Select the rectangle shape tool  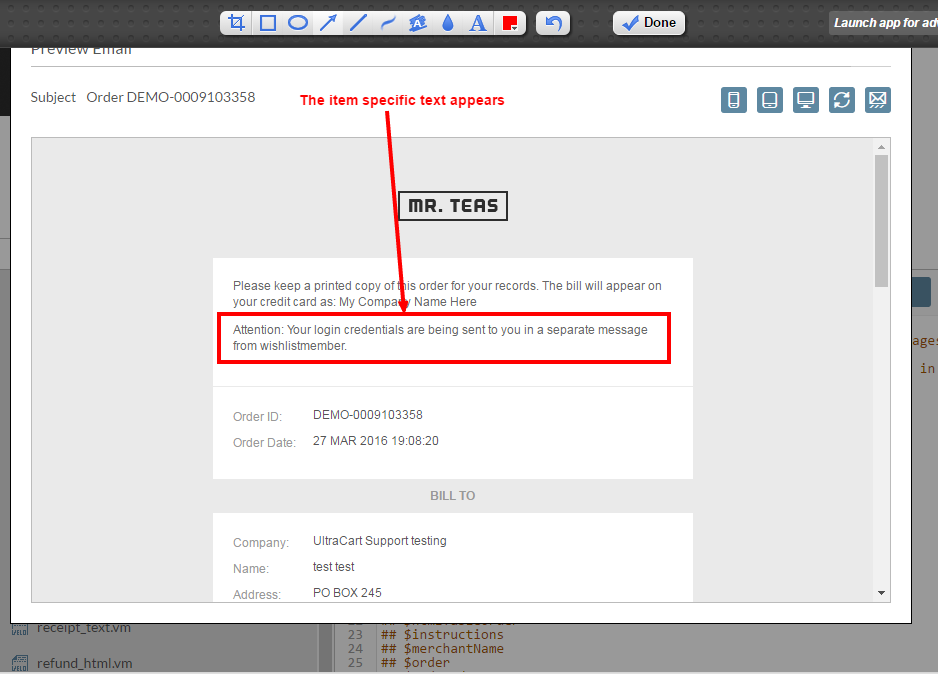(x=267, y=23)
